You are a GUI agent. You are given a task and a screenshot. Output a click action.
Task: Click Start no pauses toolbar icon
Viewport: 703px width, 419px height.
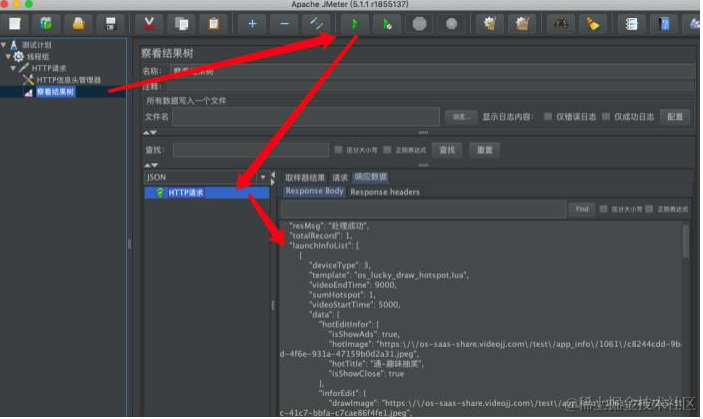point(387,23)
